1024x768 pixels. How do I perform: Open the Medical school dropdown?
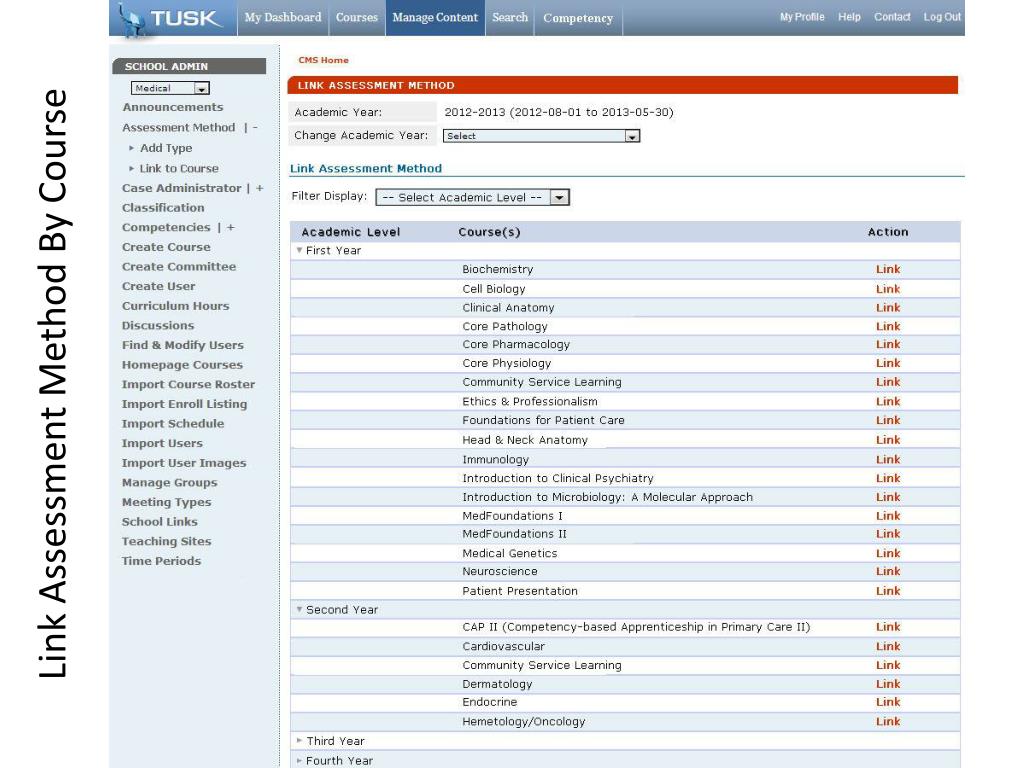[170, 88]
